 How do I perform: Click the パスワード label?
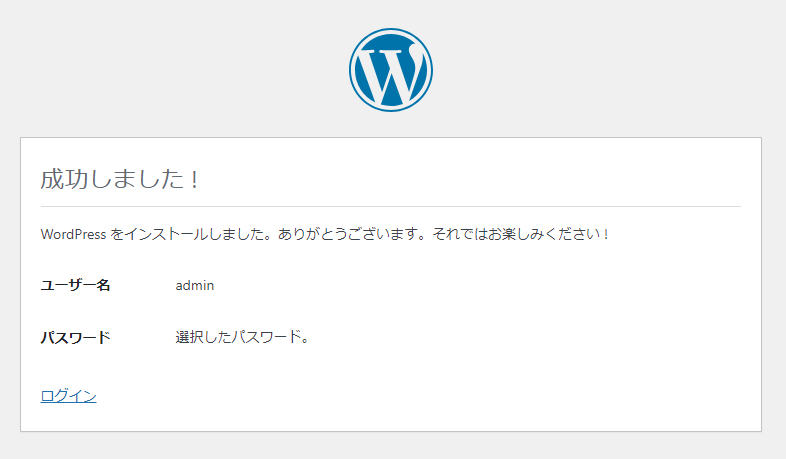click(x=75, y=337)
